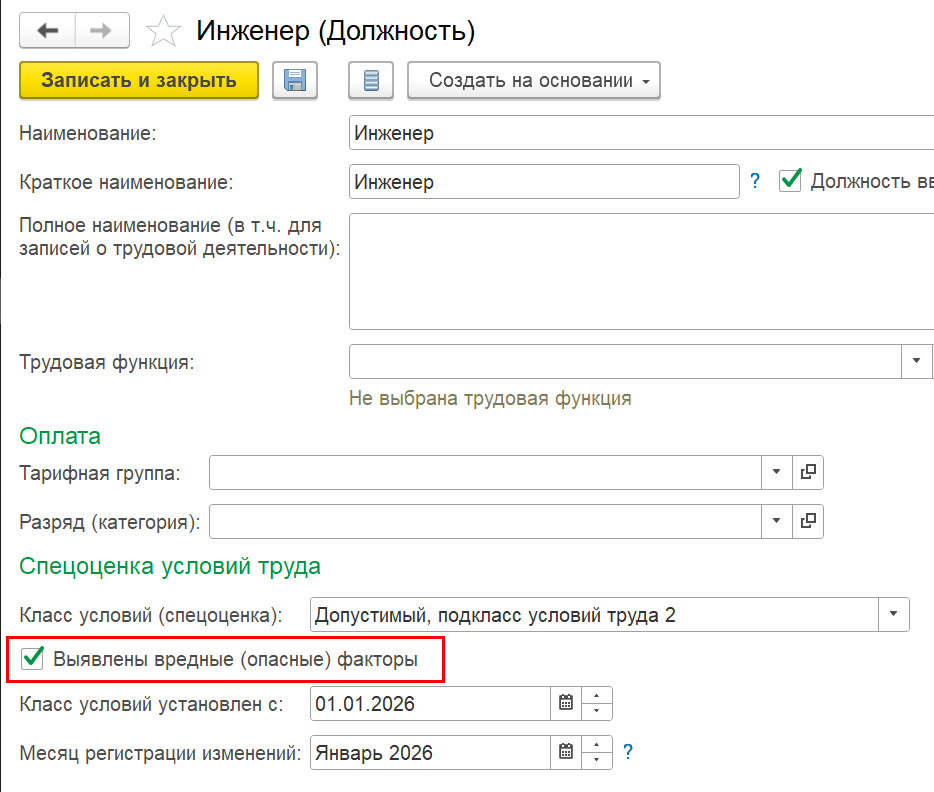Expand the Трудовая функция dropdown
The image size is (934, 792).
916,361
